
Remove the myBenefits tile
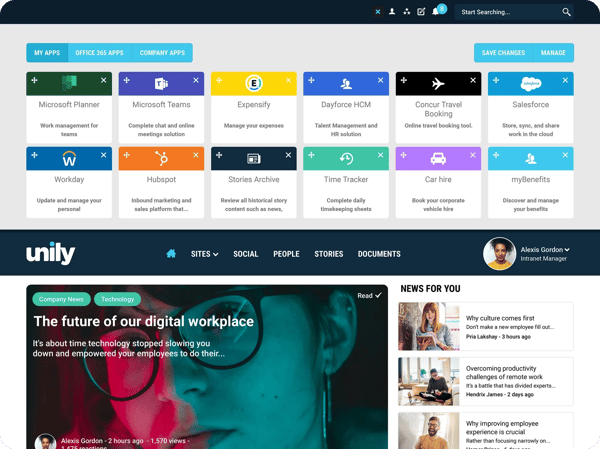(x=565, y=155)
